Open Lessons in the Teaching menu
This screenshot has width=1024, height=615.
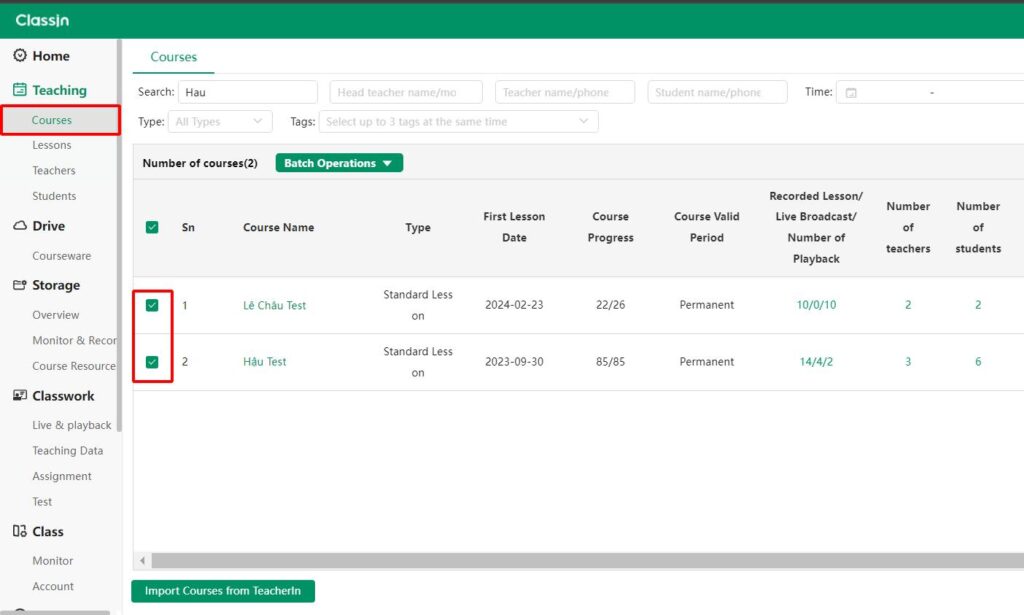click(52, 145)
